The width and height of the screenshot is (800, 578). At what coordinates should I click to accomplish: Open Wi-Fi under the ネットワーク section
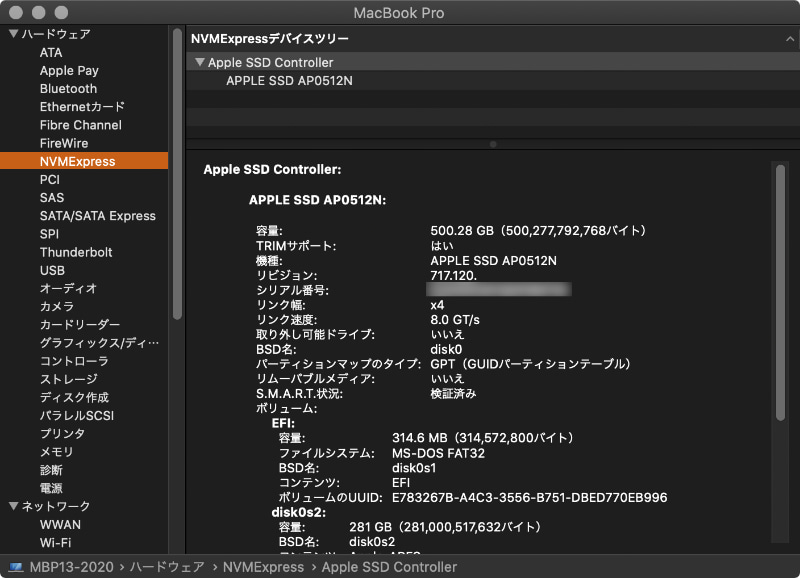[x=58, y=544]
